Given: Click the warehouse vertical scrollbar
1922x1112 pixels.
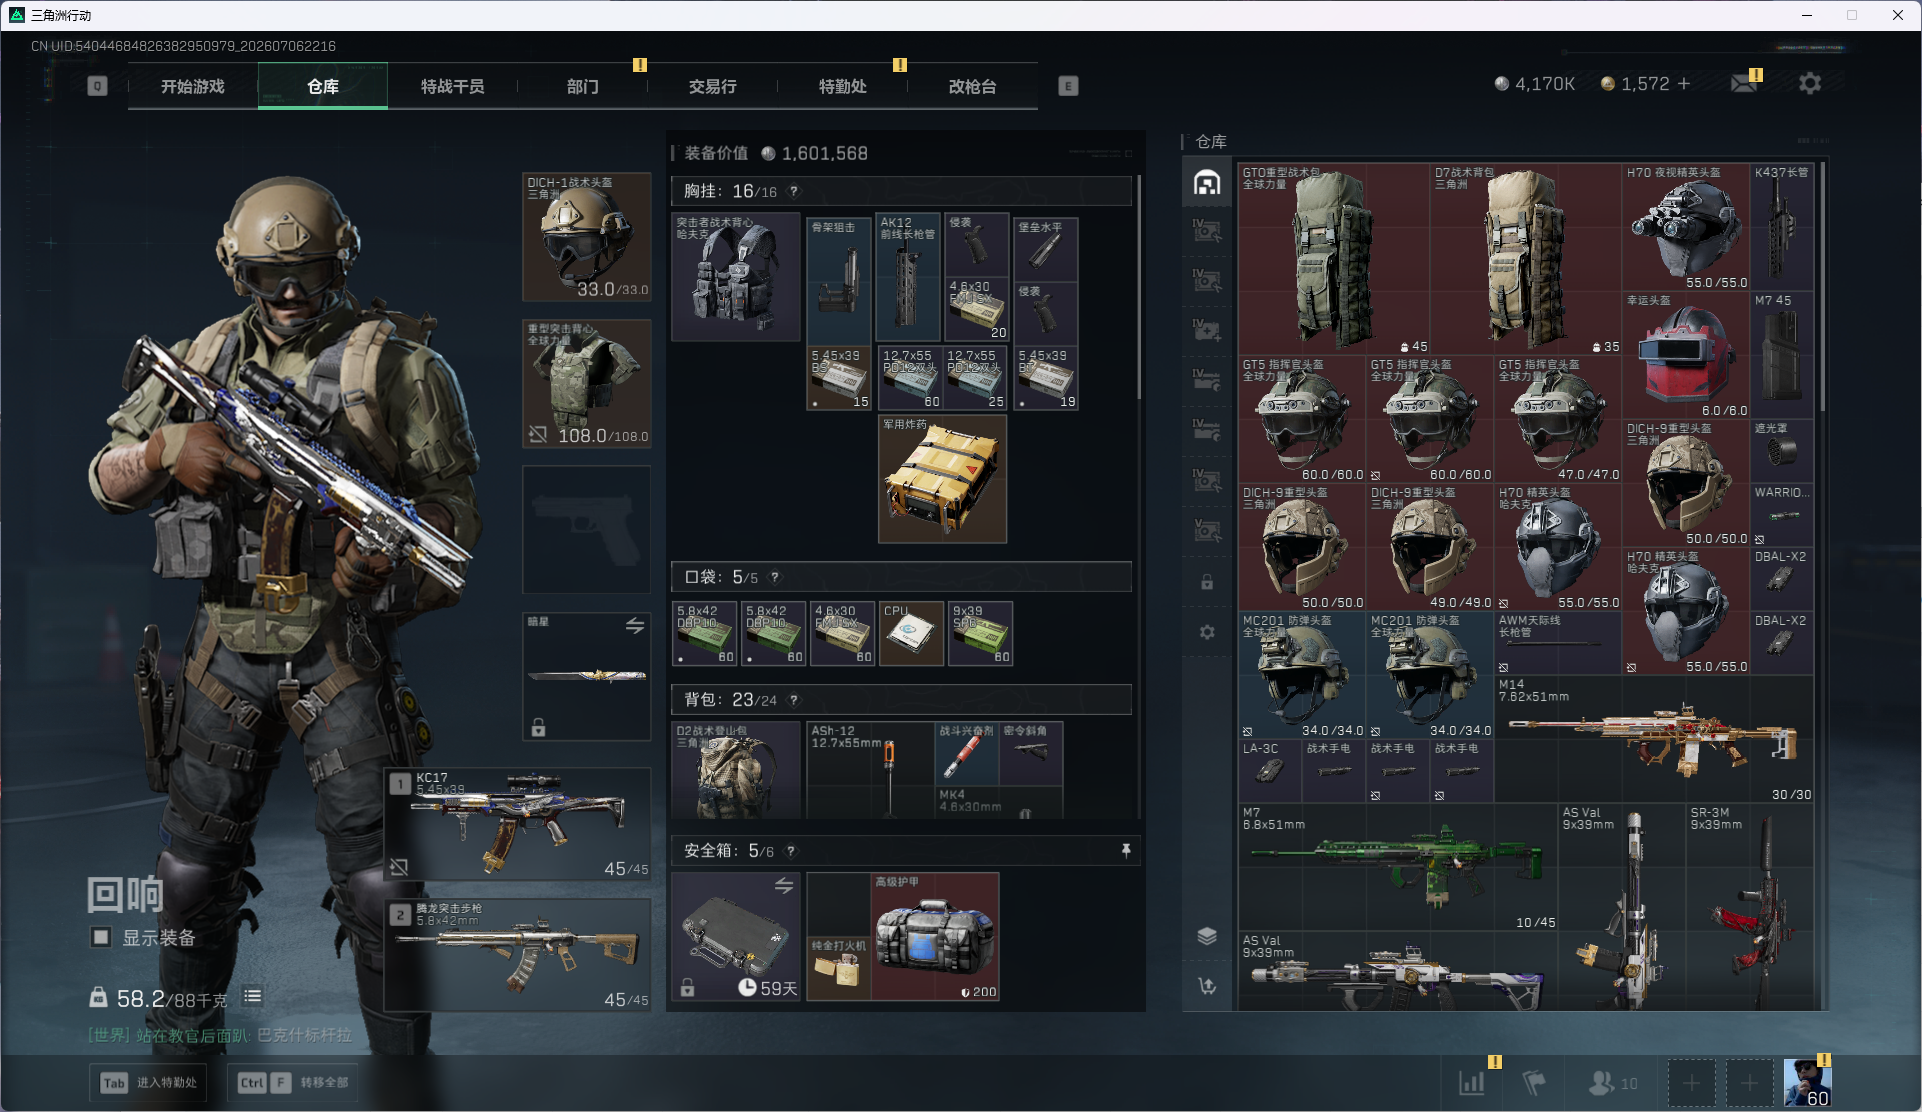Looking at the screenshot, I should pos(1823,290).
